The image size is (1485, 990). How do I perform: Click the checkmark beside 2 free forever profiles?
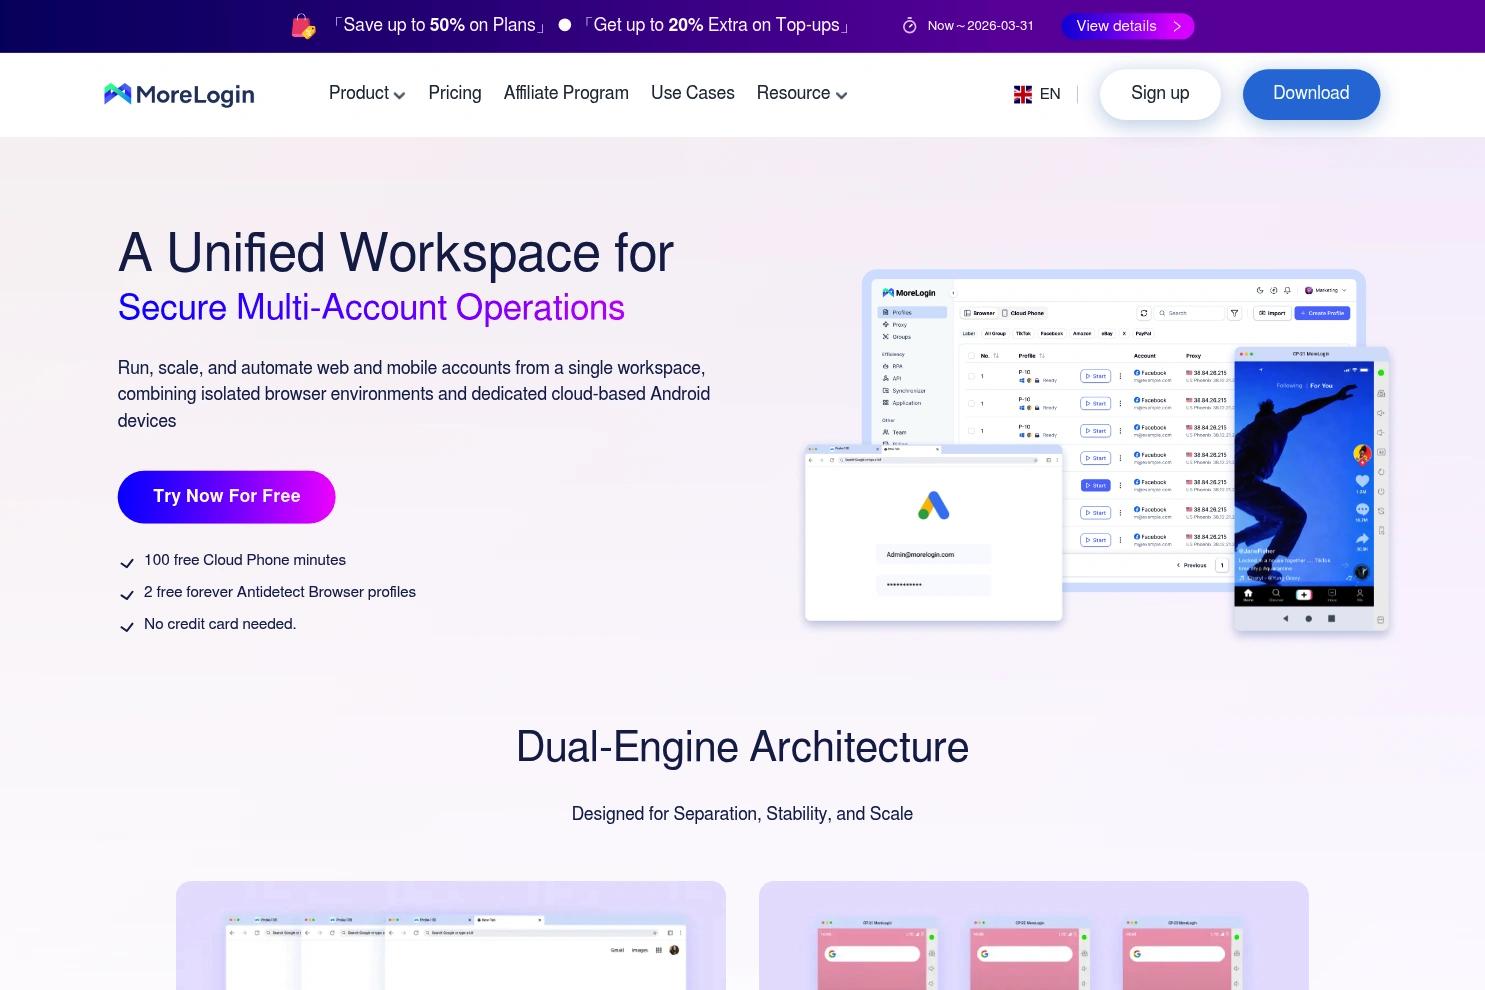click(127, 595)
